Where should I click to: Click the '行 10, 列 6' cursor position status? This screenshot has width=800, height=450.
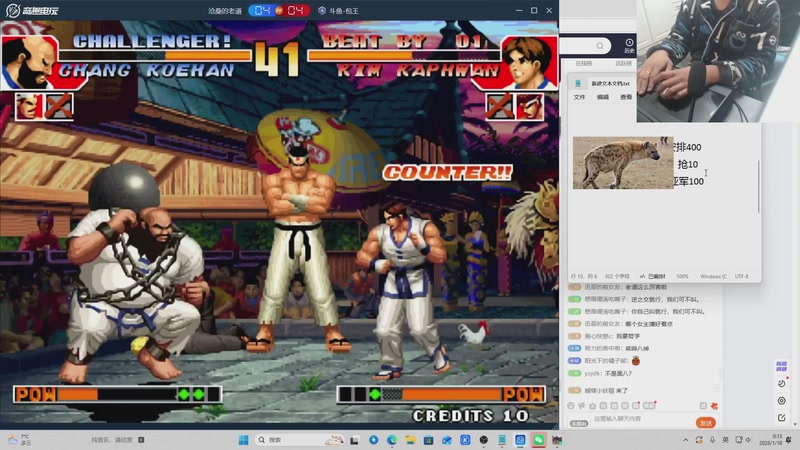click(585, 277)
